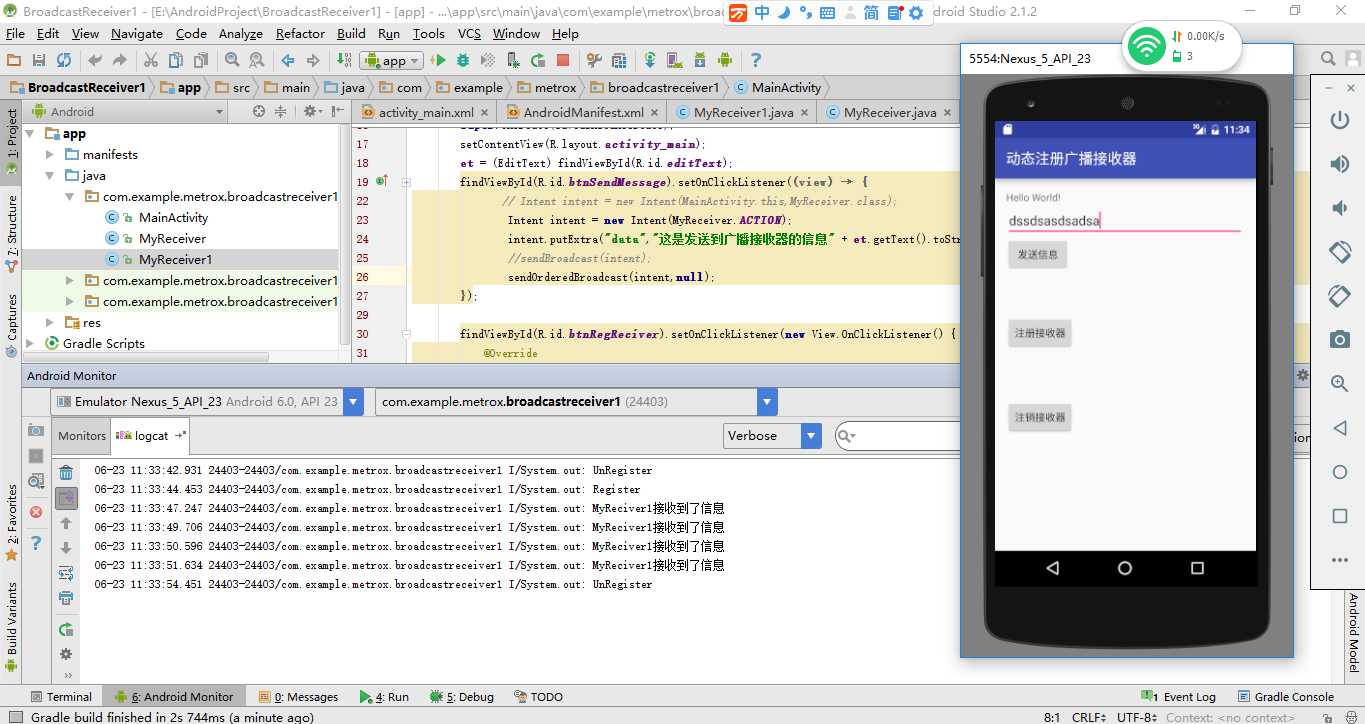Select MyReceiver1 in project tree
Image resolution: width=1365 pixels, height=724 pixels.
point(175,259)
